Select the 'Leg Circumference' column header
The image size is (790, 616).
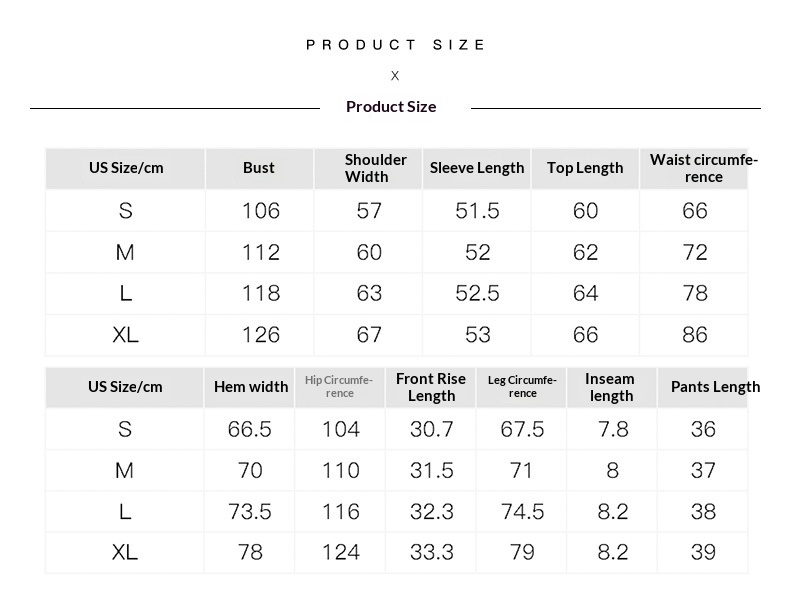tap(522, 387)
